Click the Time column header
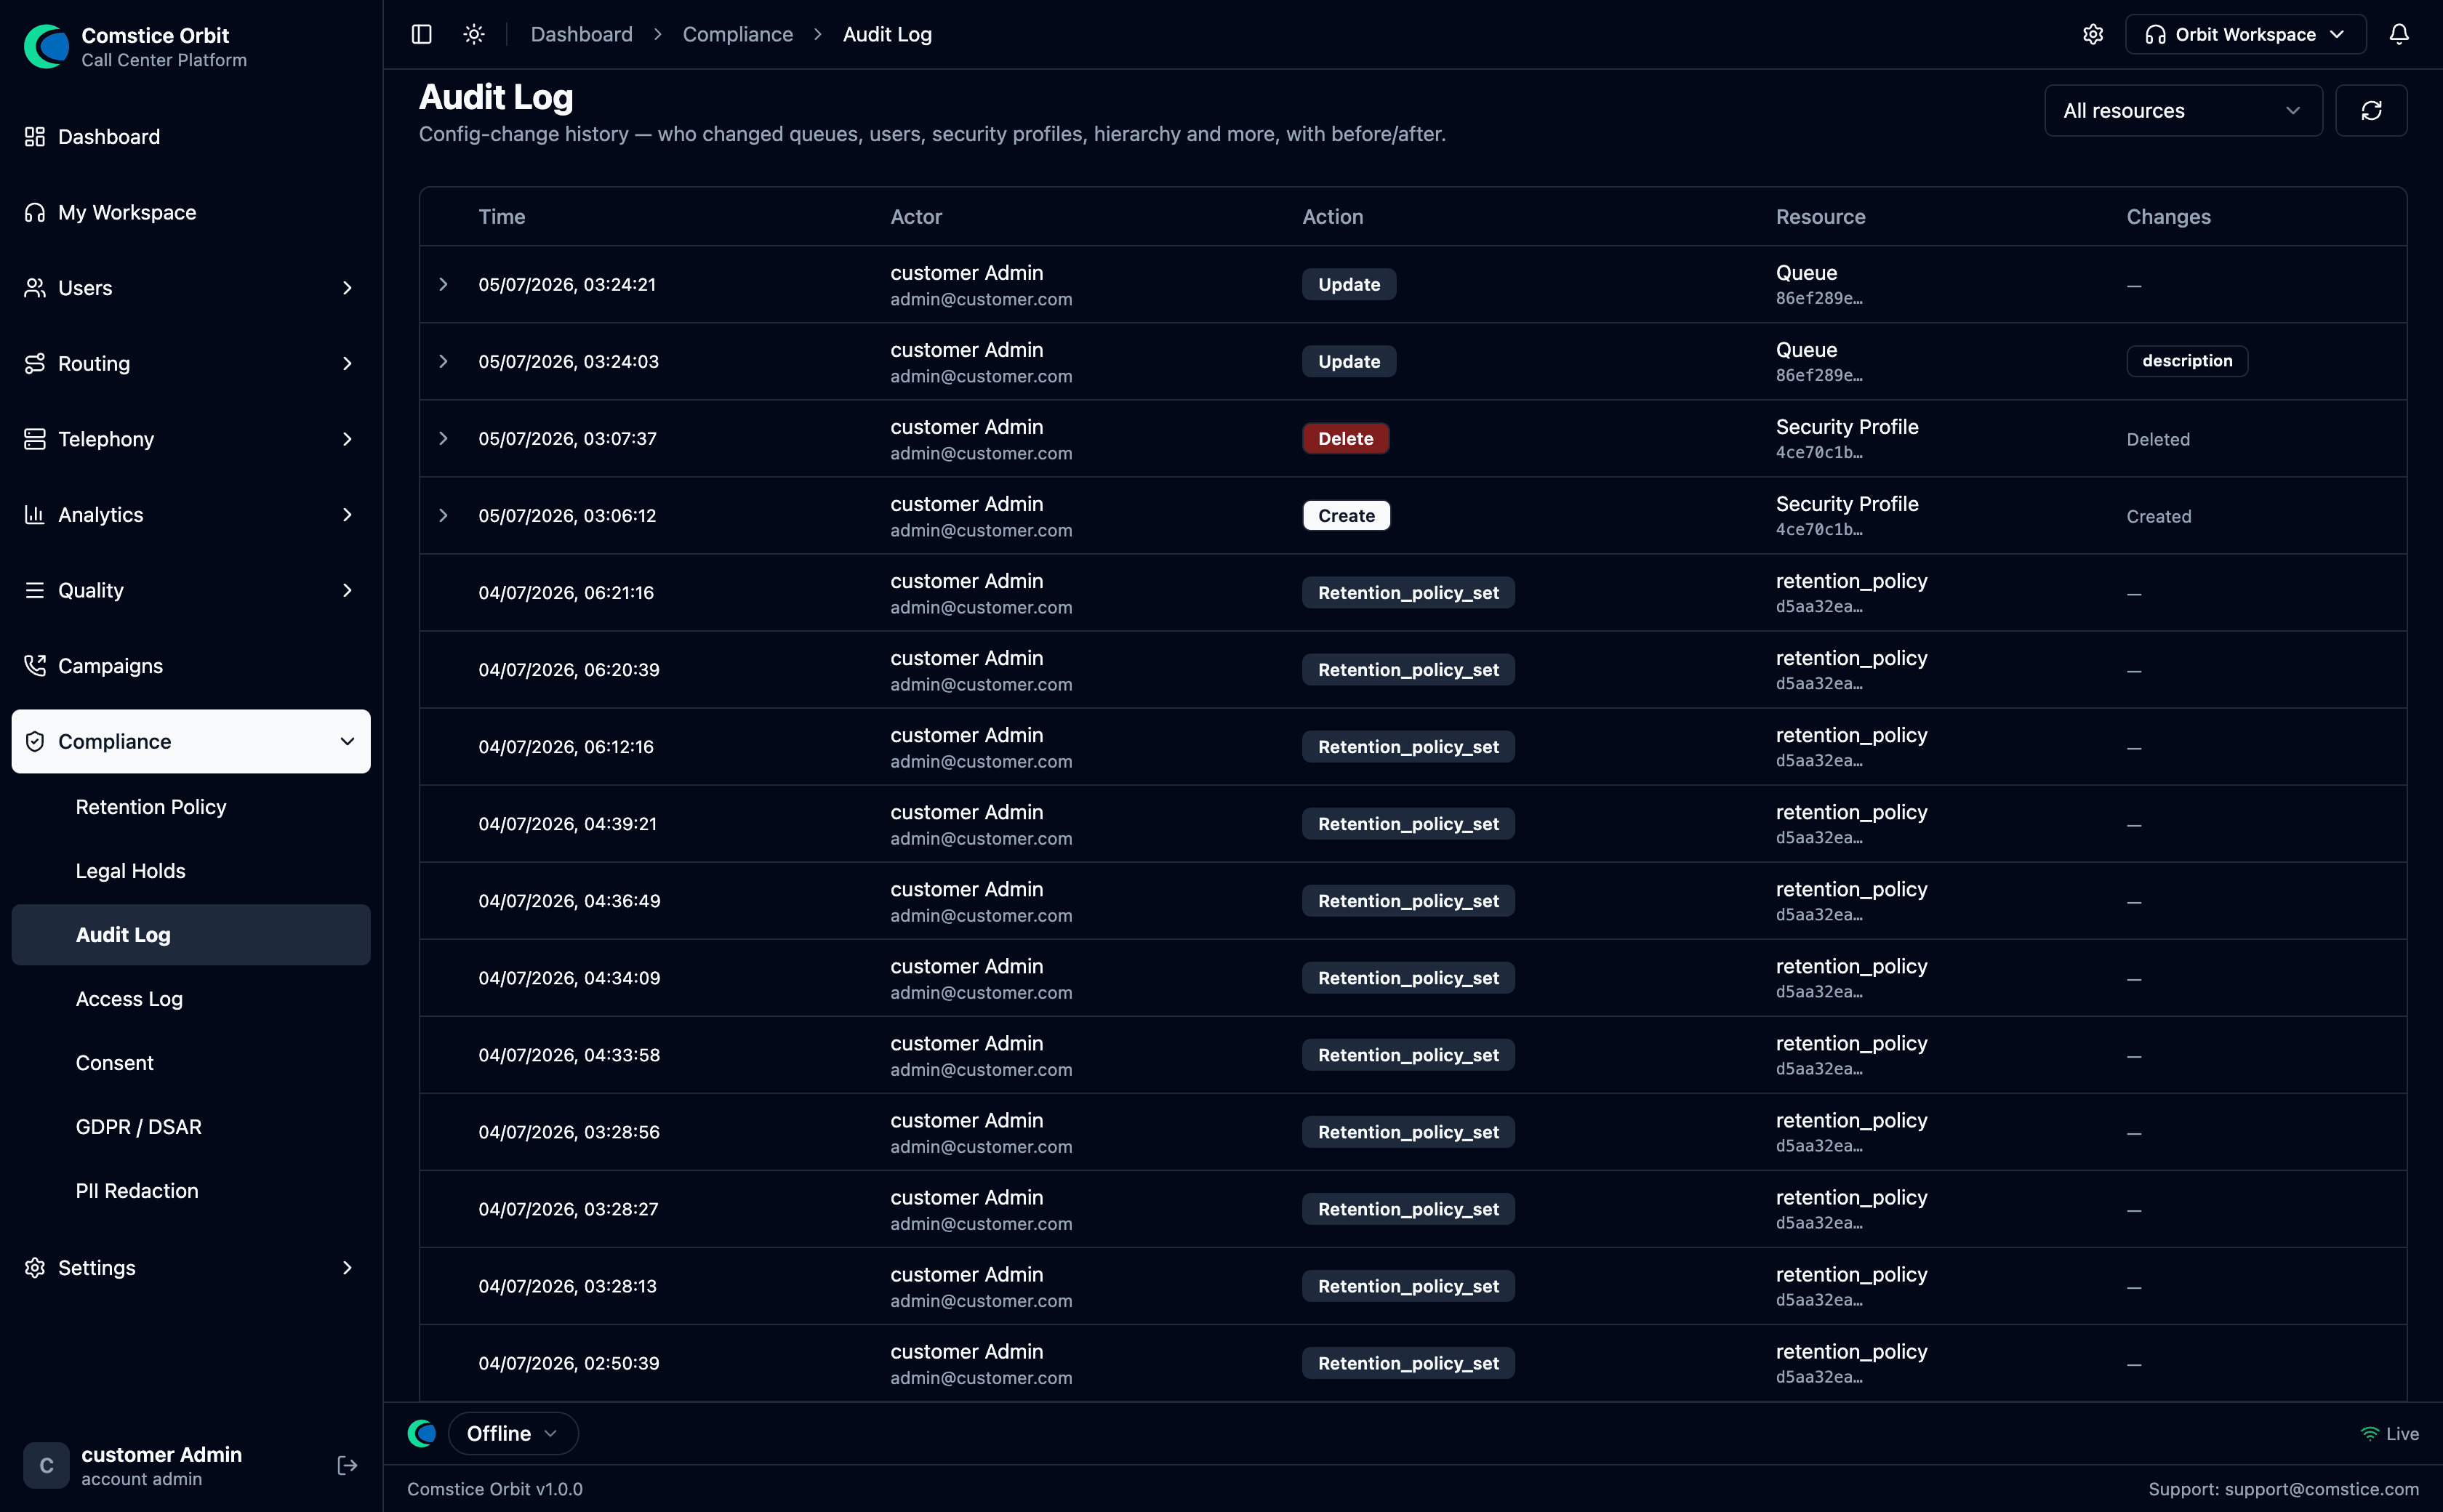This screenshot has height=1512, width=2443. coord(502,216)
